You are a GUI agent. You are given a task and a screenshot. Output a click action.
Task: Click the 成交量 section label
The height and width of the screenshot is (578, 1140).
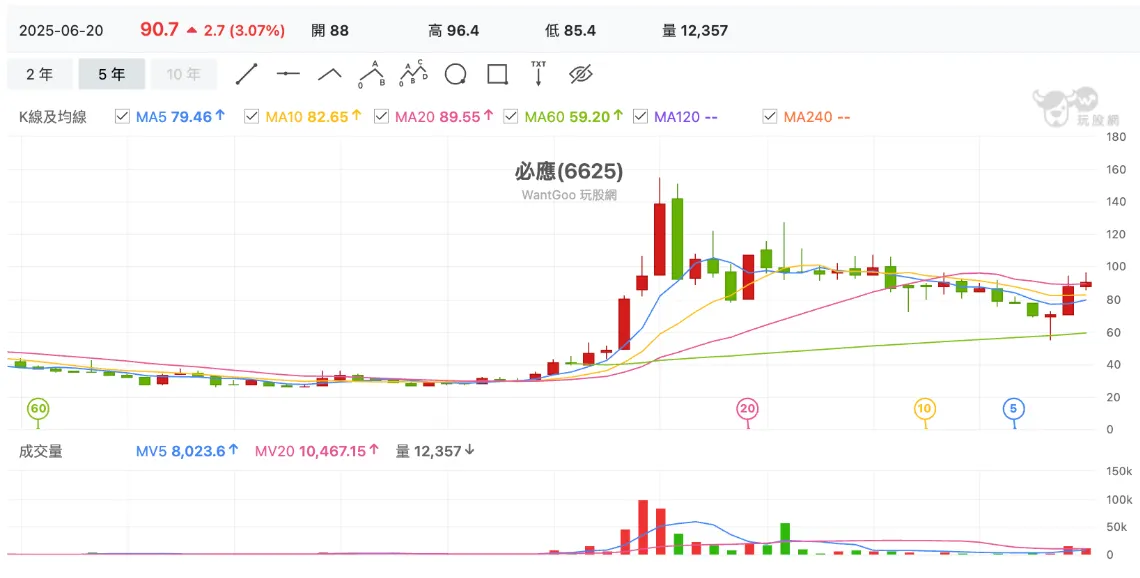[41, 451]
